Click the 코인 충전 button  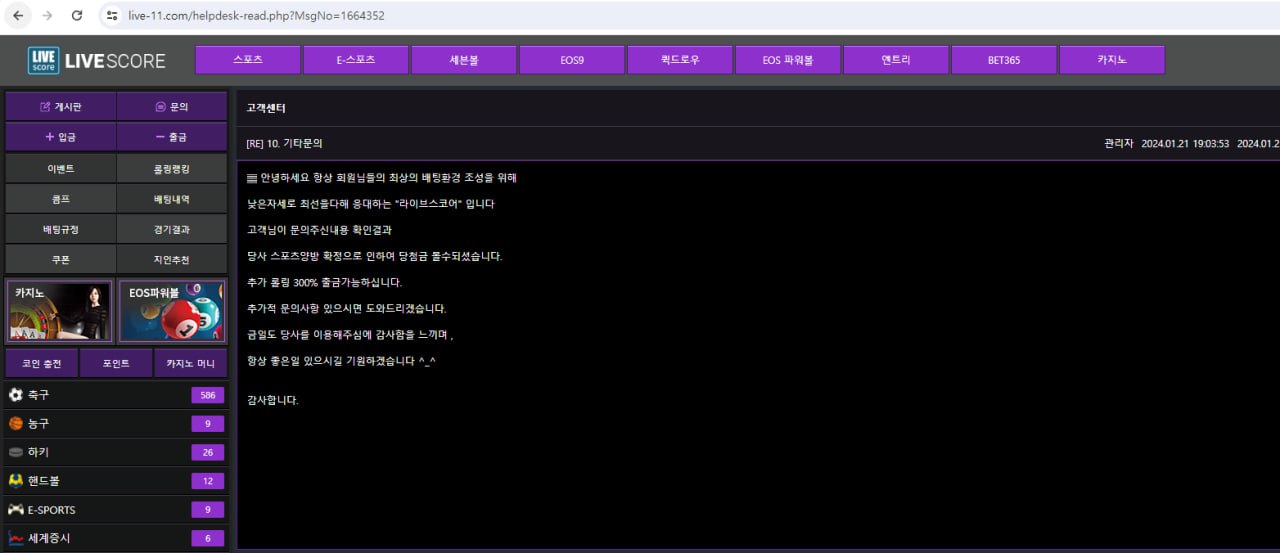click(42, 363)
